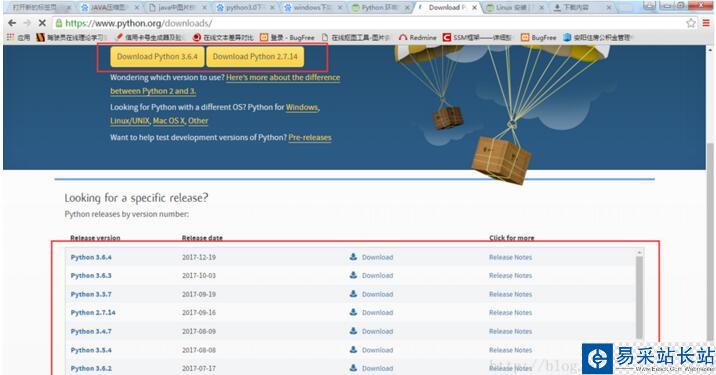The height and width of the screenshot is (375, 716).
Task: Click the green padlock security icon
Action: click(58, 23)
